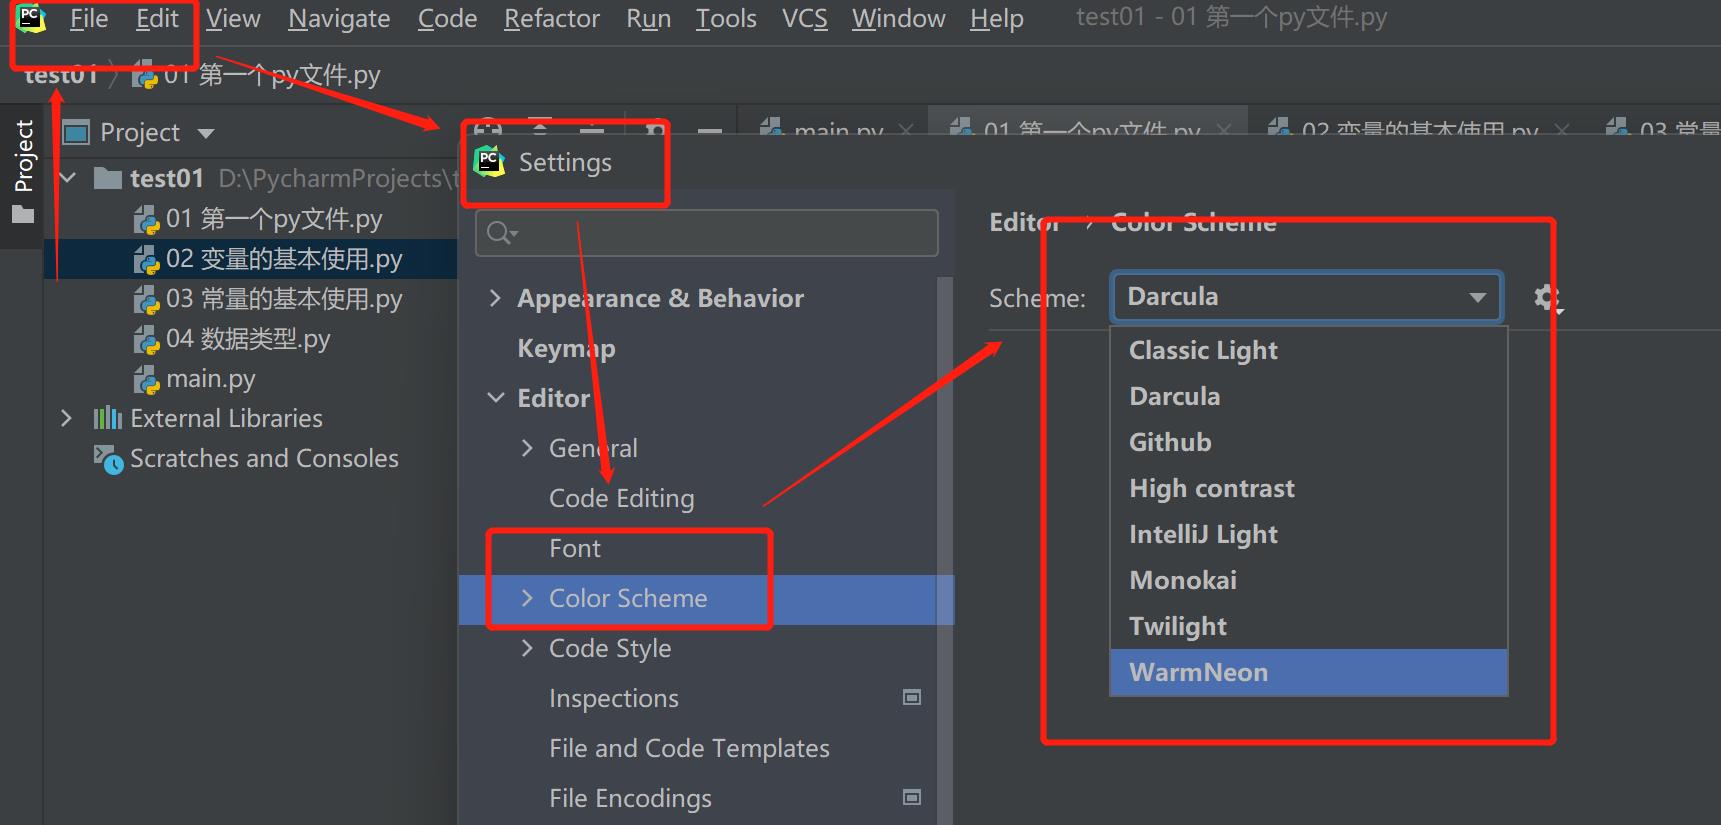Click the folder icon under the Project sidebar label
The width and height of the screenshot is (1721, 825).
click(x=23, y=215)
